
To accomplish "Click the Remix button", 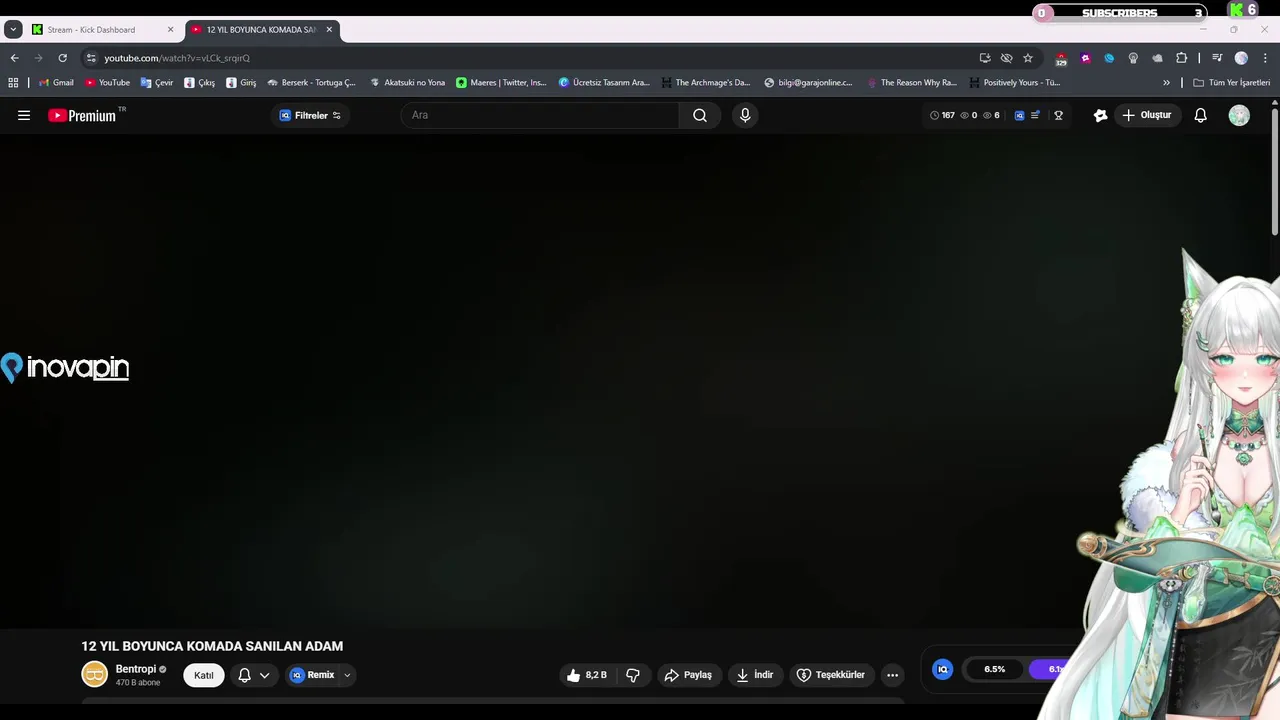I will [x=313, y=675].
